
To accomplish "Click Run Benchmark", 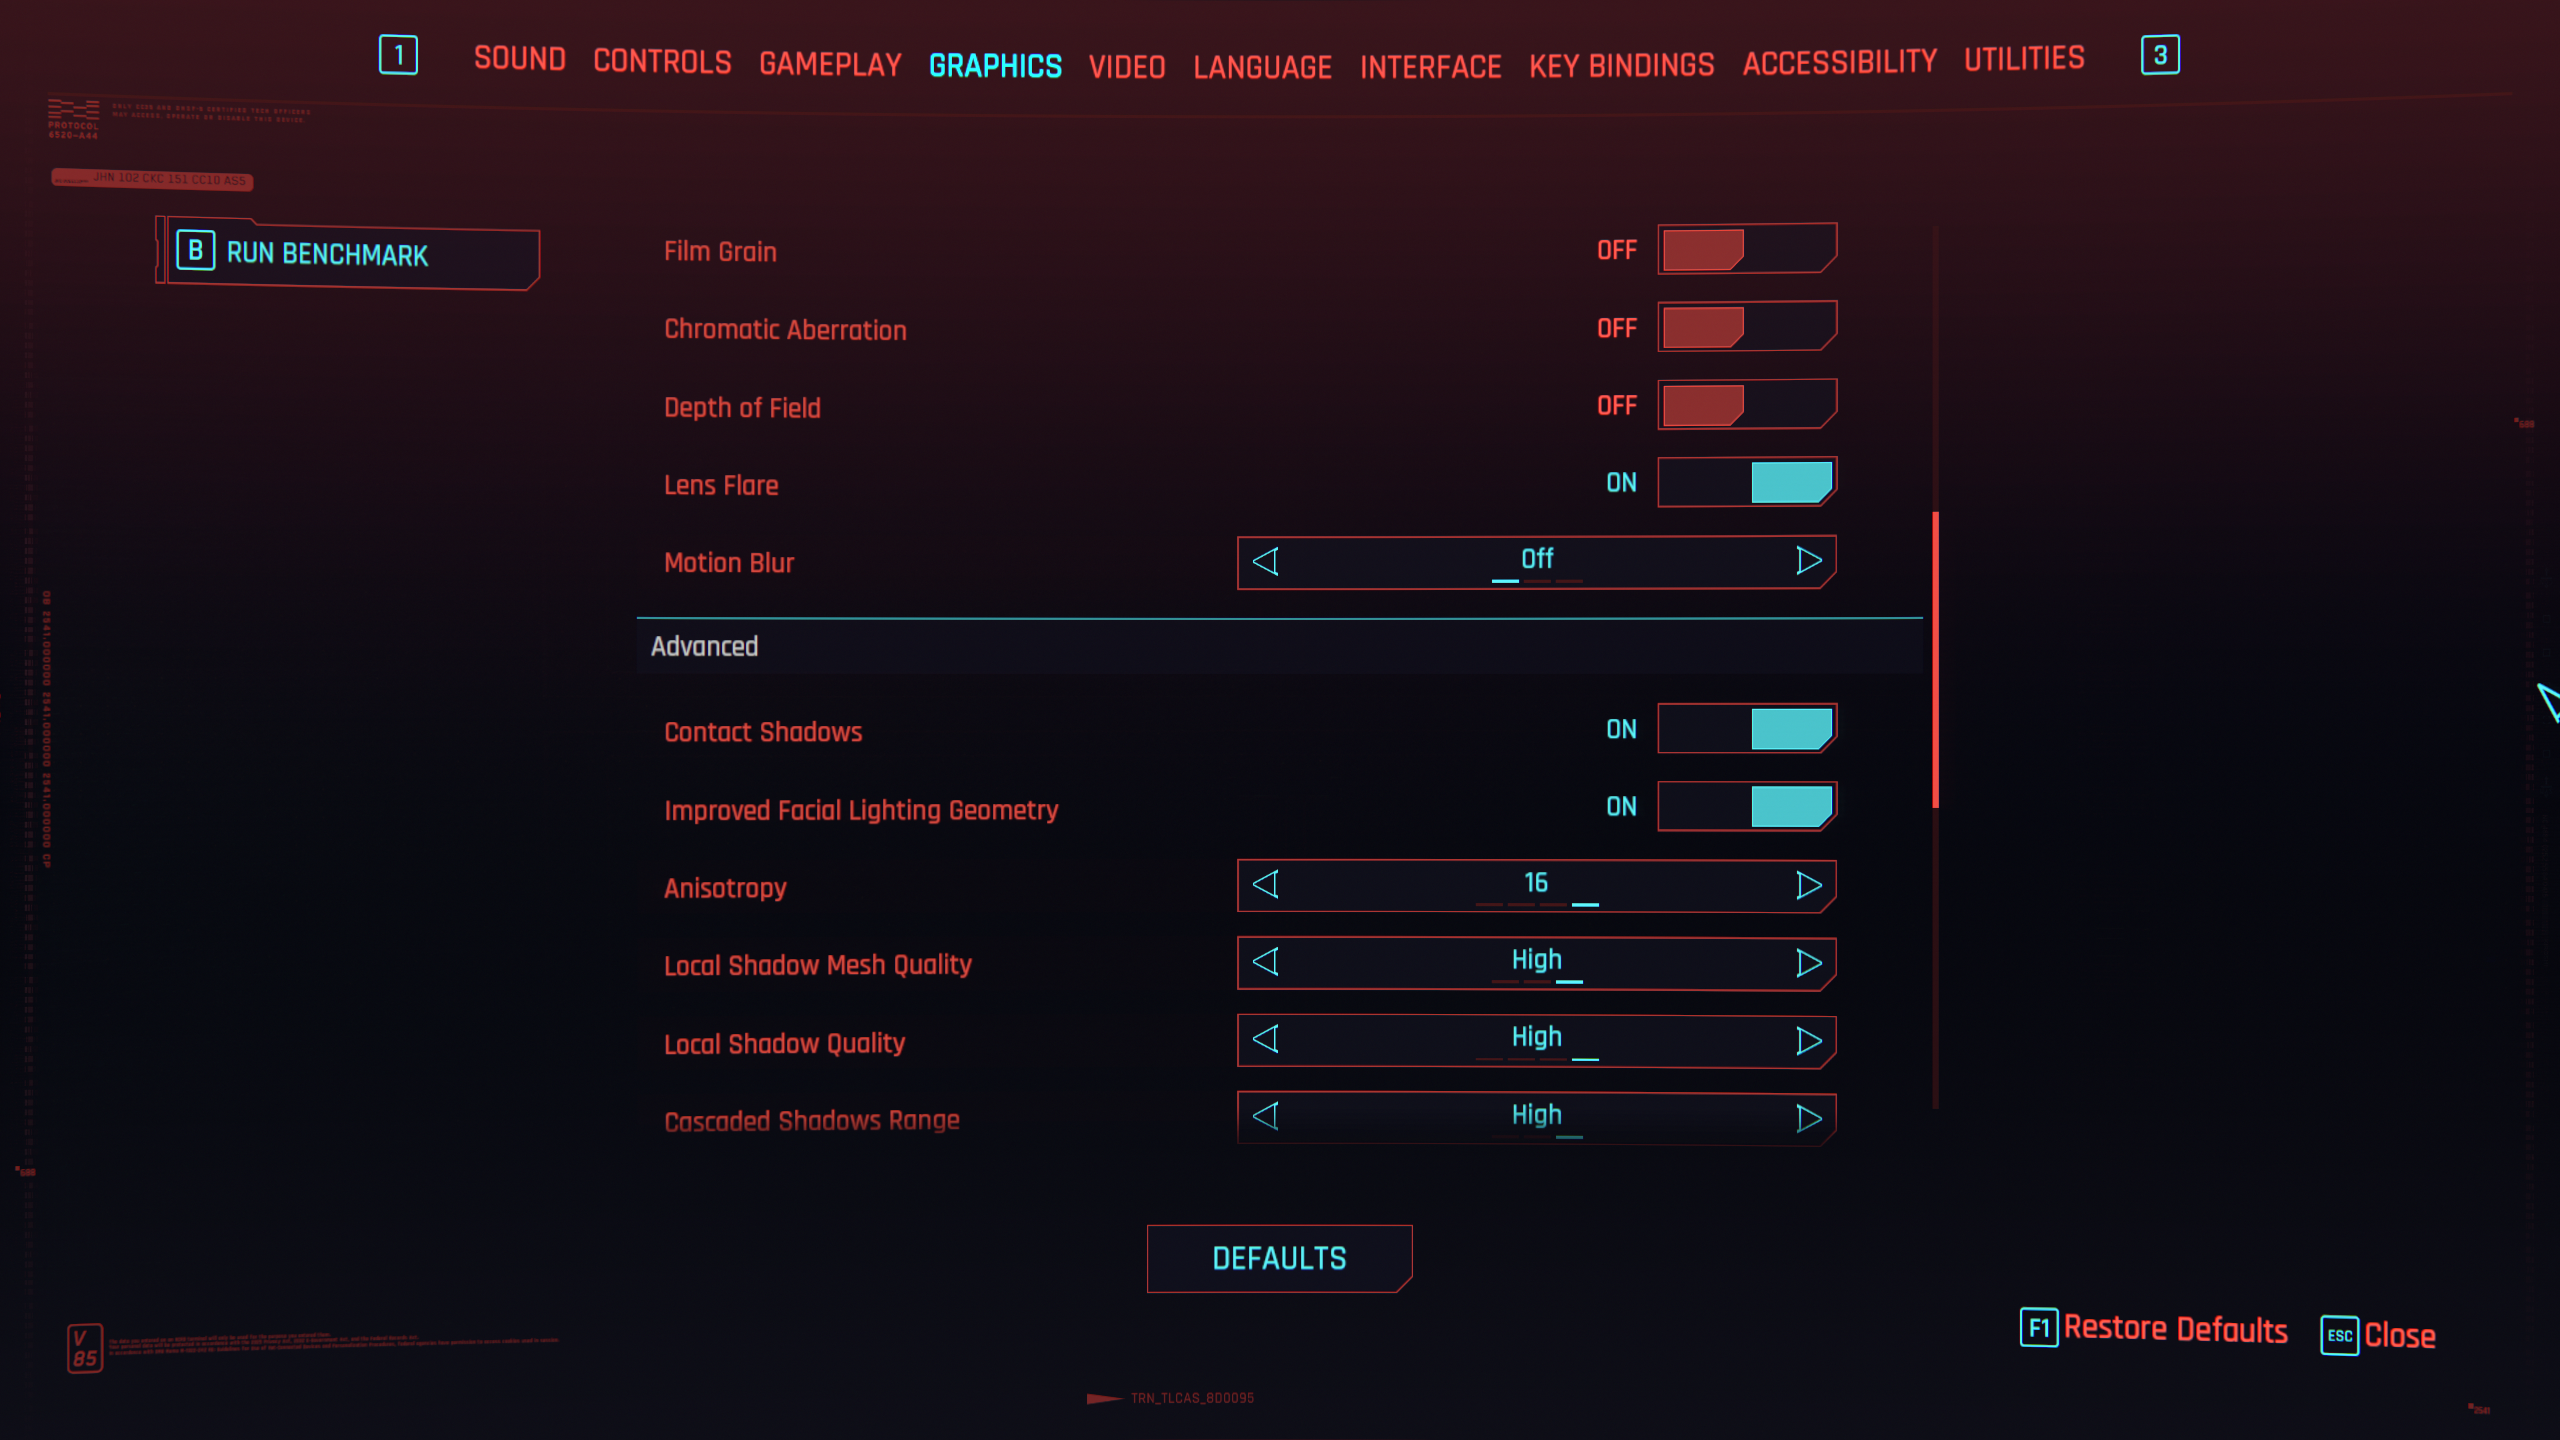I will click(x=348, y=254).
